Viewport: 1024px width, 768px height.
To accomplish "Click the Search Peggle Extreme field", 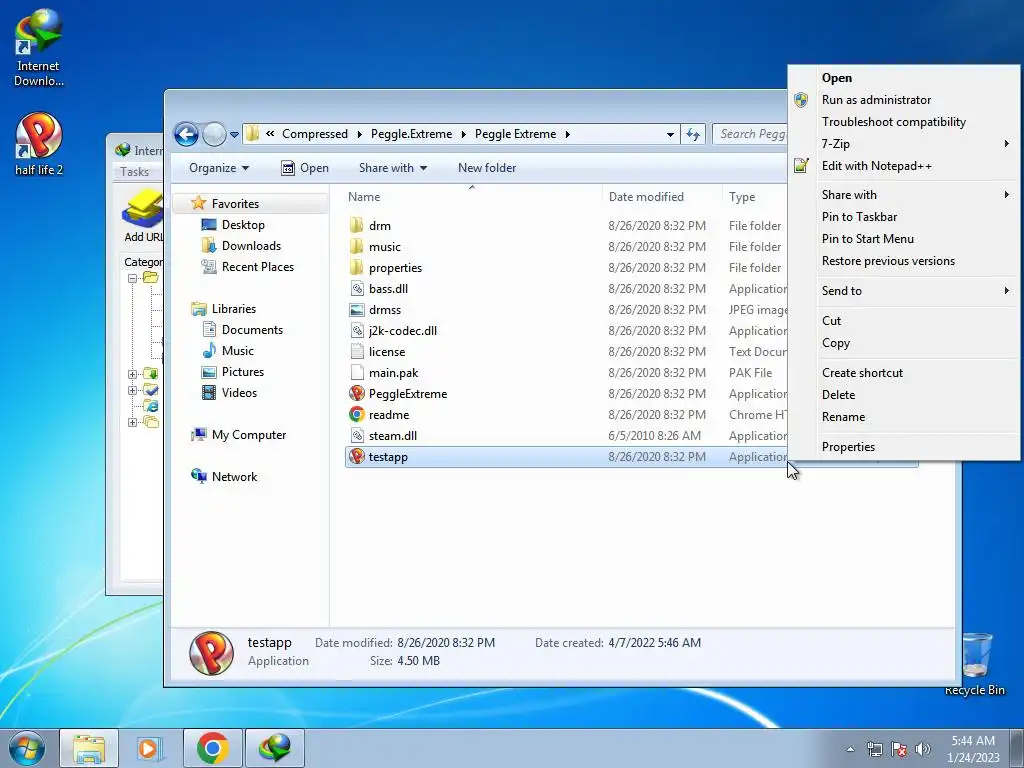I will click(x=751, y=134).
